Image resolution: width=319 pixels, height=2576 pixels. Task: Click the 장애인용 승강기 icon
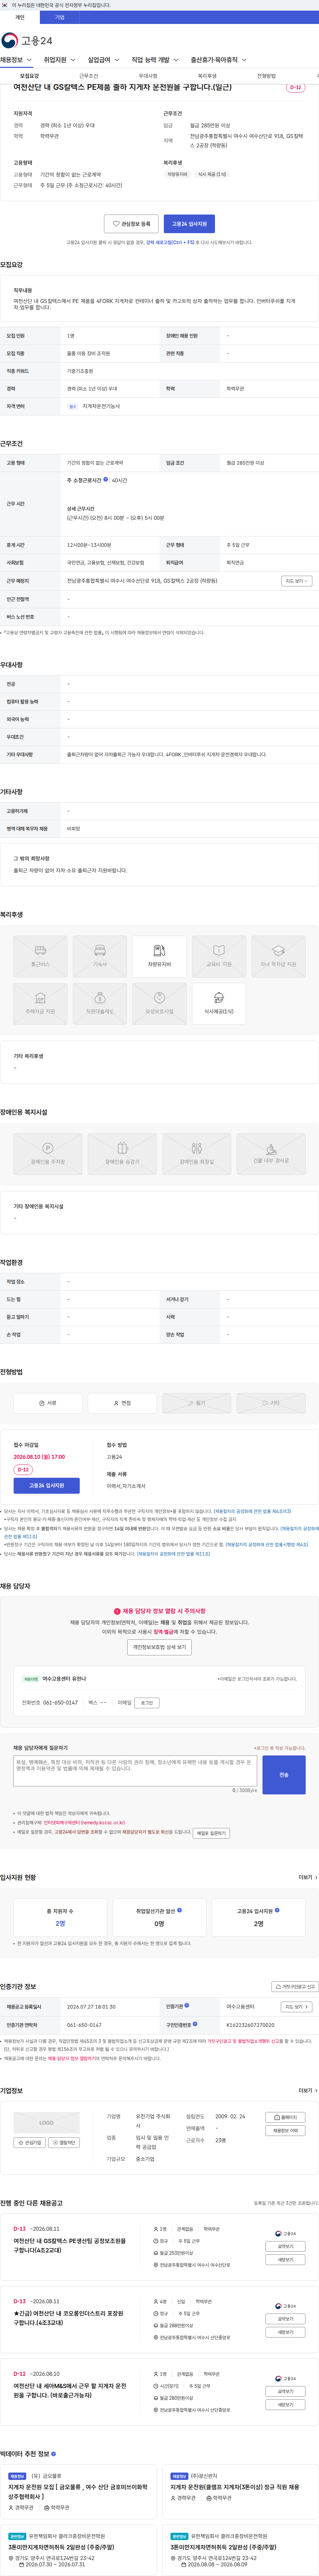[122, 1154]
